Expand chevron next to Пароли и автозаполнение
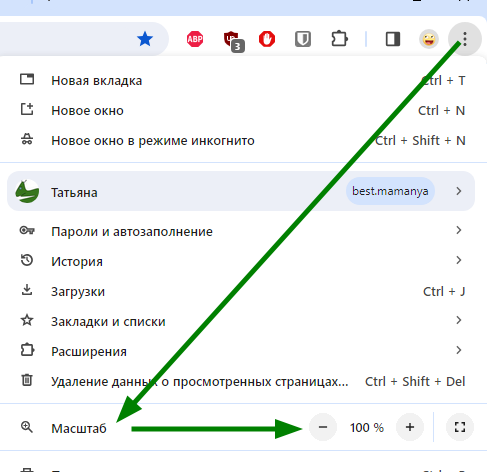Image resolution: width=487 pixels, height=472 pixels. [459, 230]
